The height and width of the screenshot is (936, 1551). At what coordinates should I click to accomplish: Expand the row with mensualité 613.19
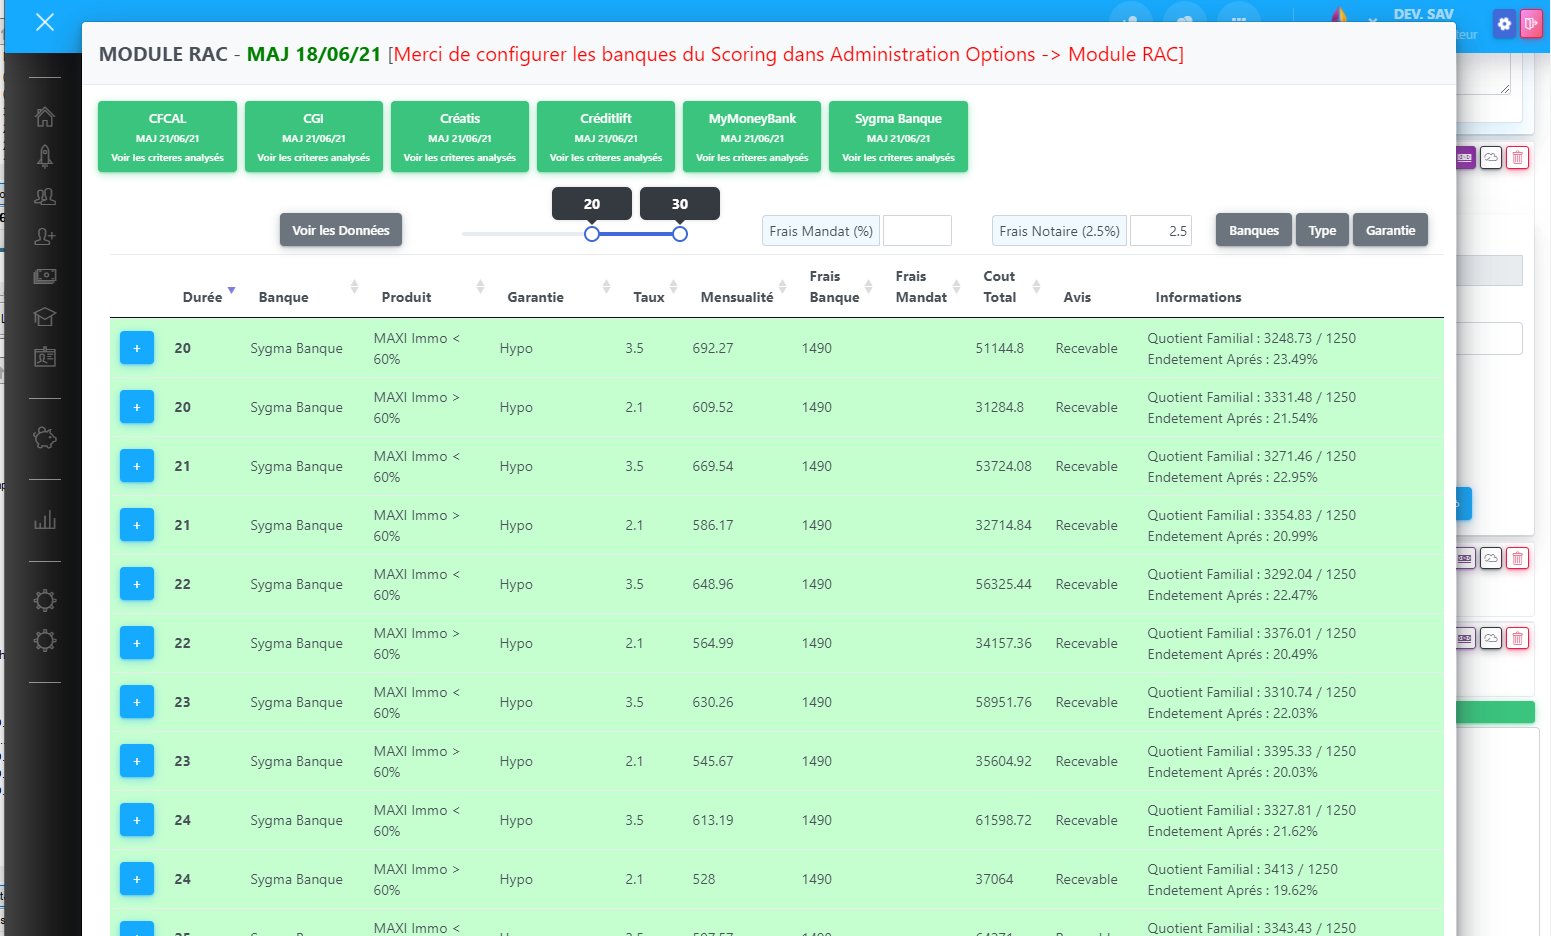[137, 820]
